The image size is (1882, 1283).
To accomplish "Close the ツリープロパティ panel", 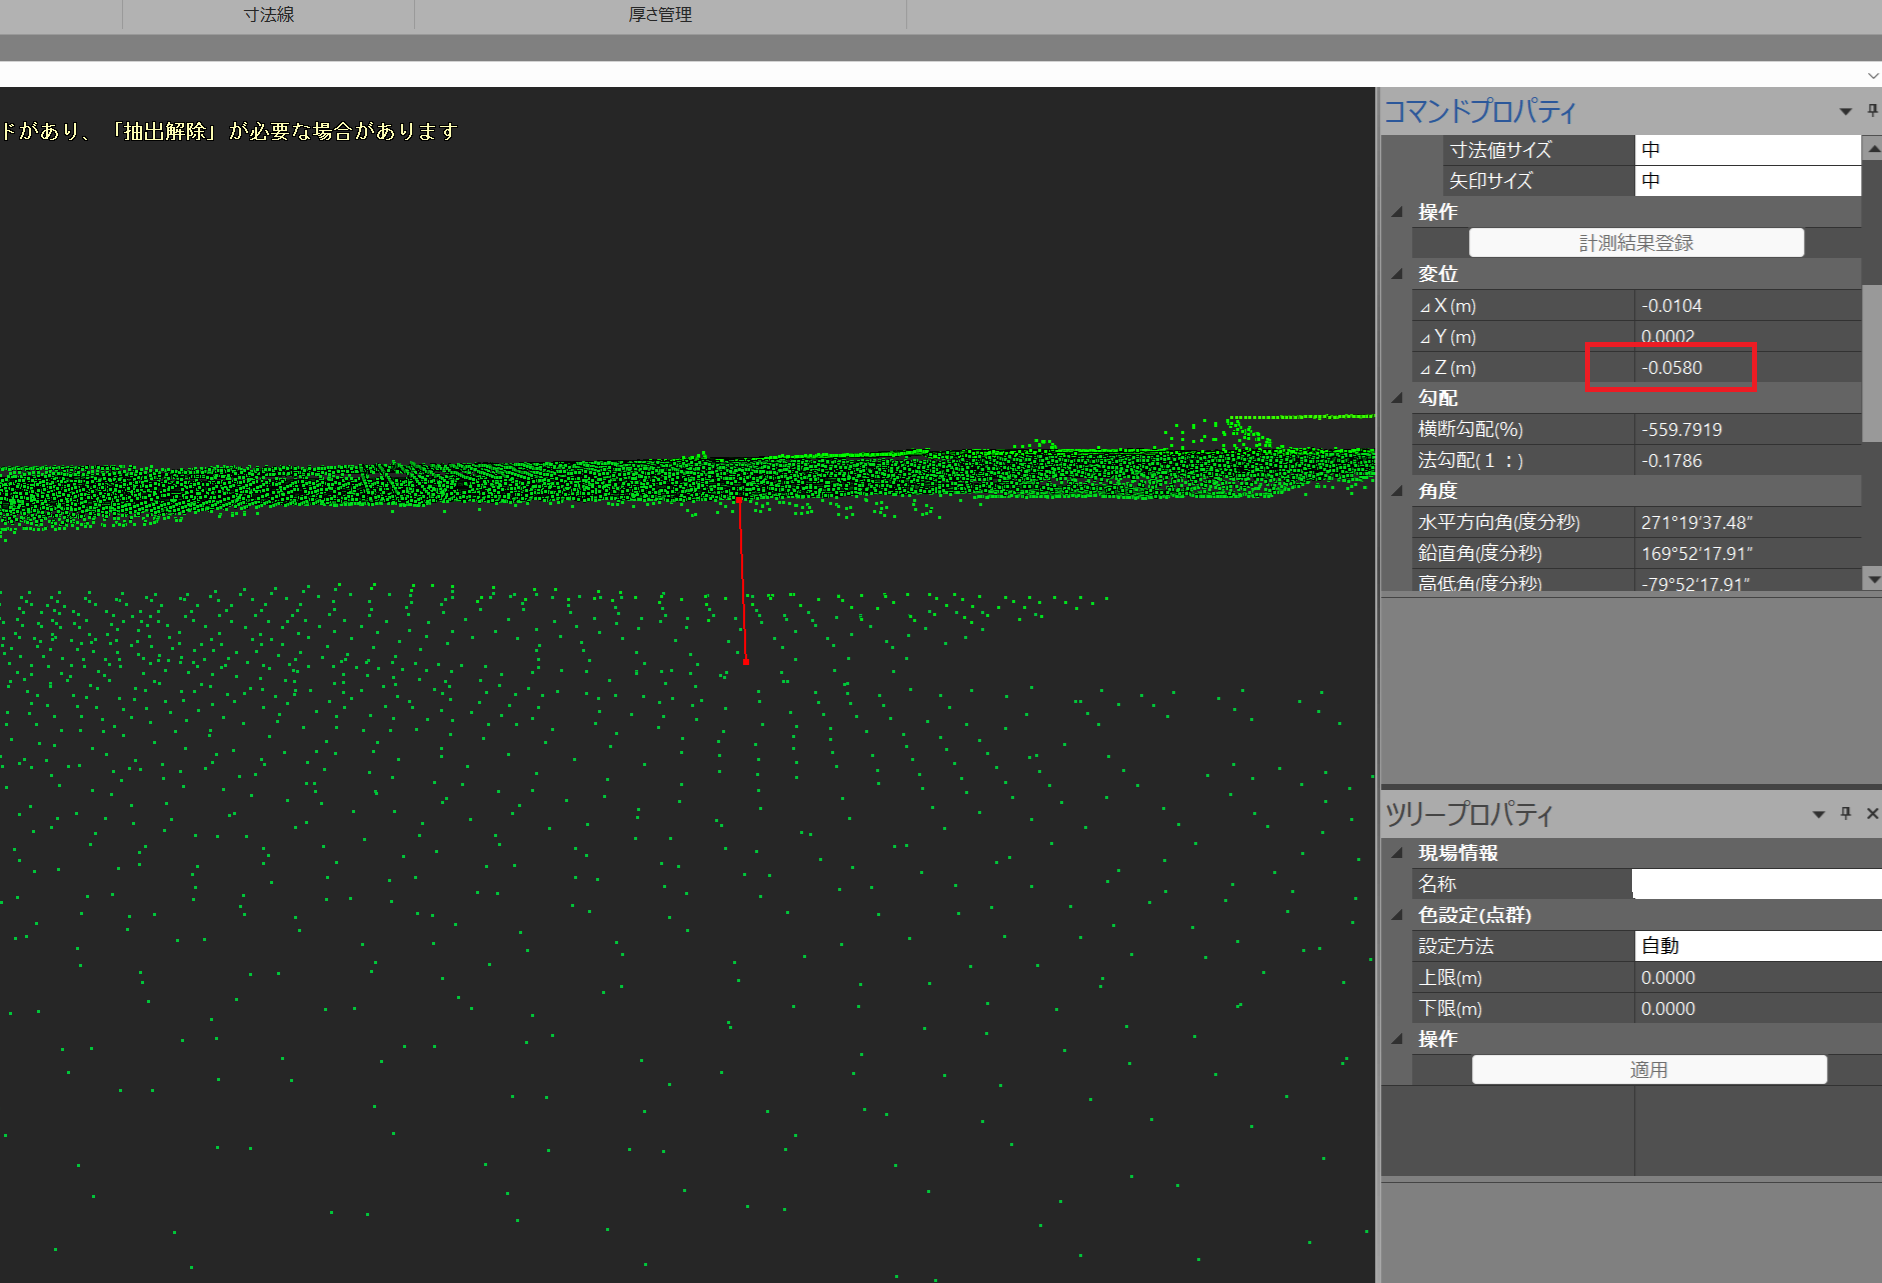I will [x=1872, y=813].
